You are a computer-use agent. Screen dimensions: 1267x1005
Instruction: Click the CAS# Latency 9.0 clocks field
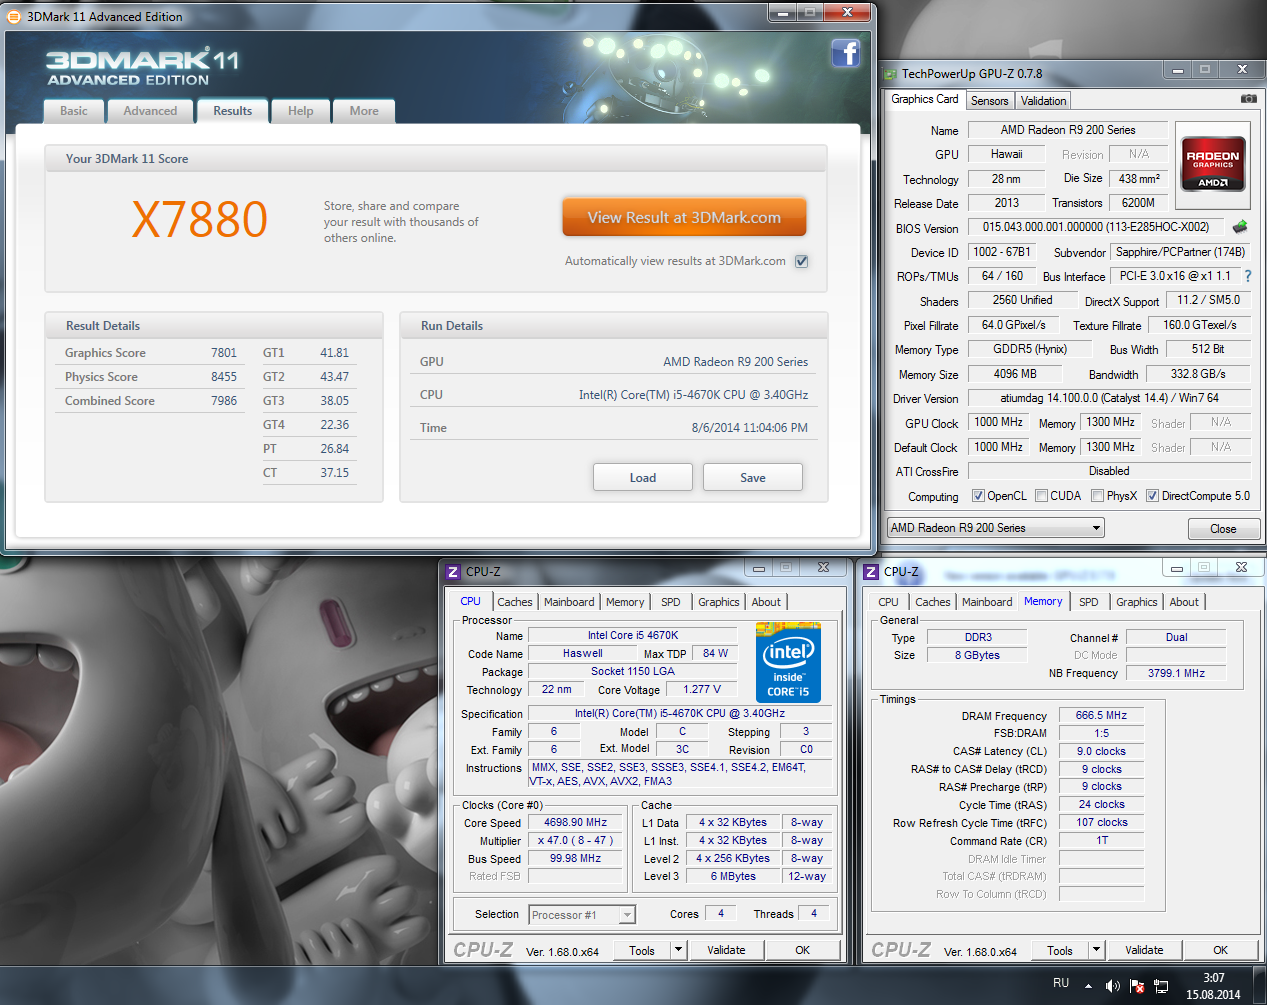tap(1101, 751)
